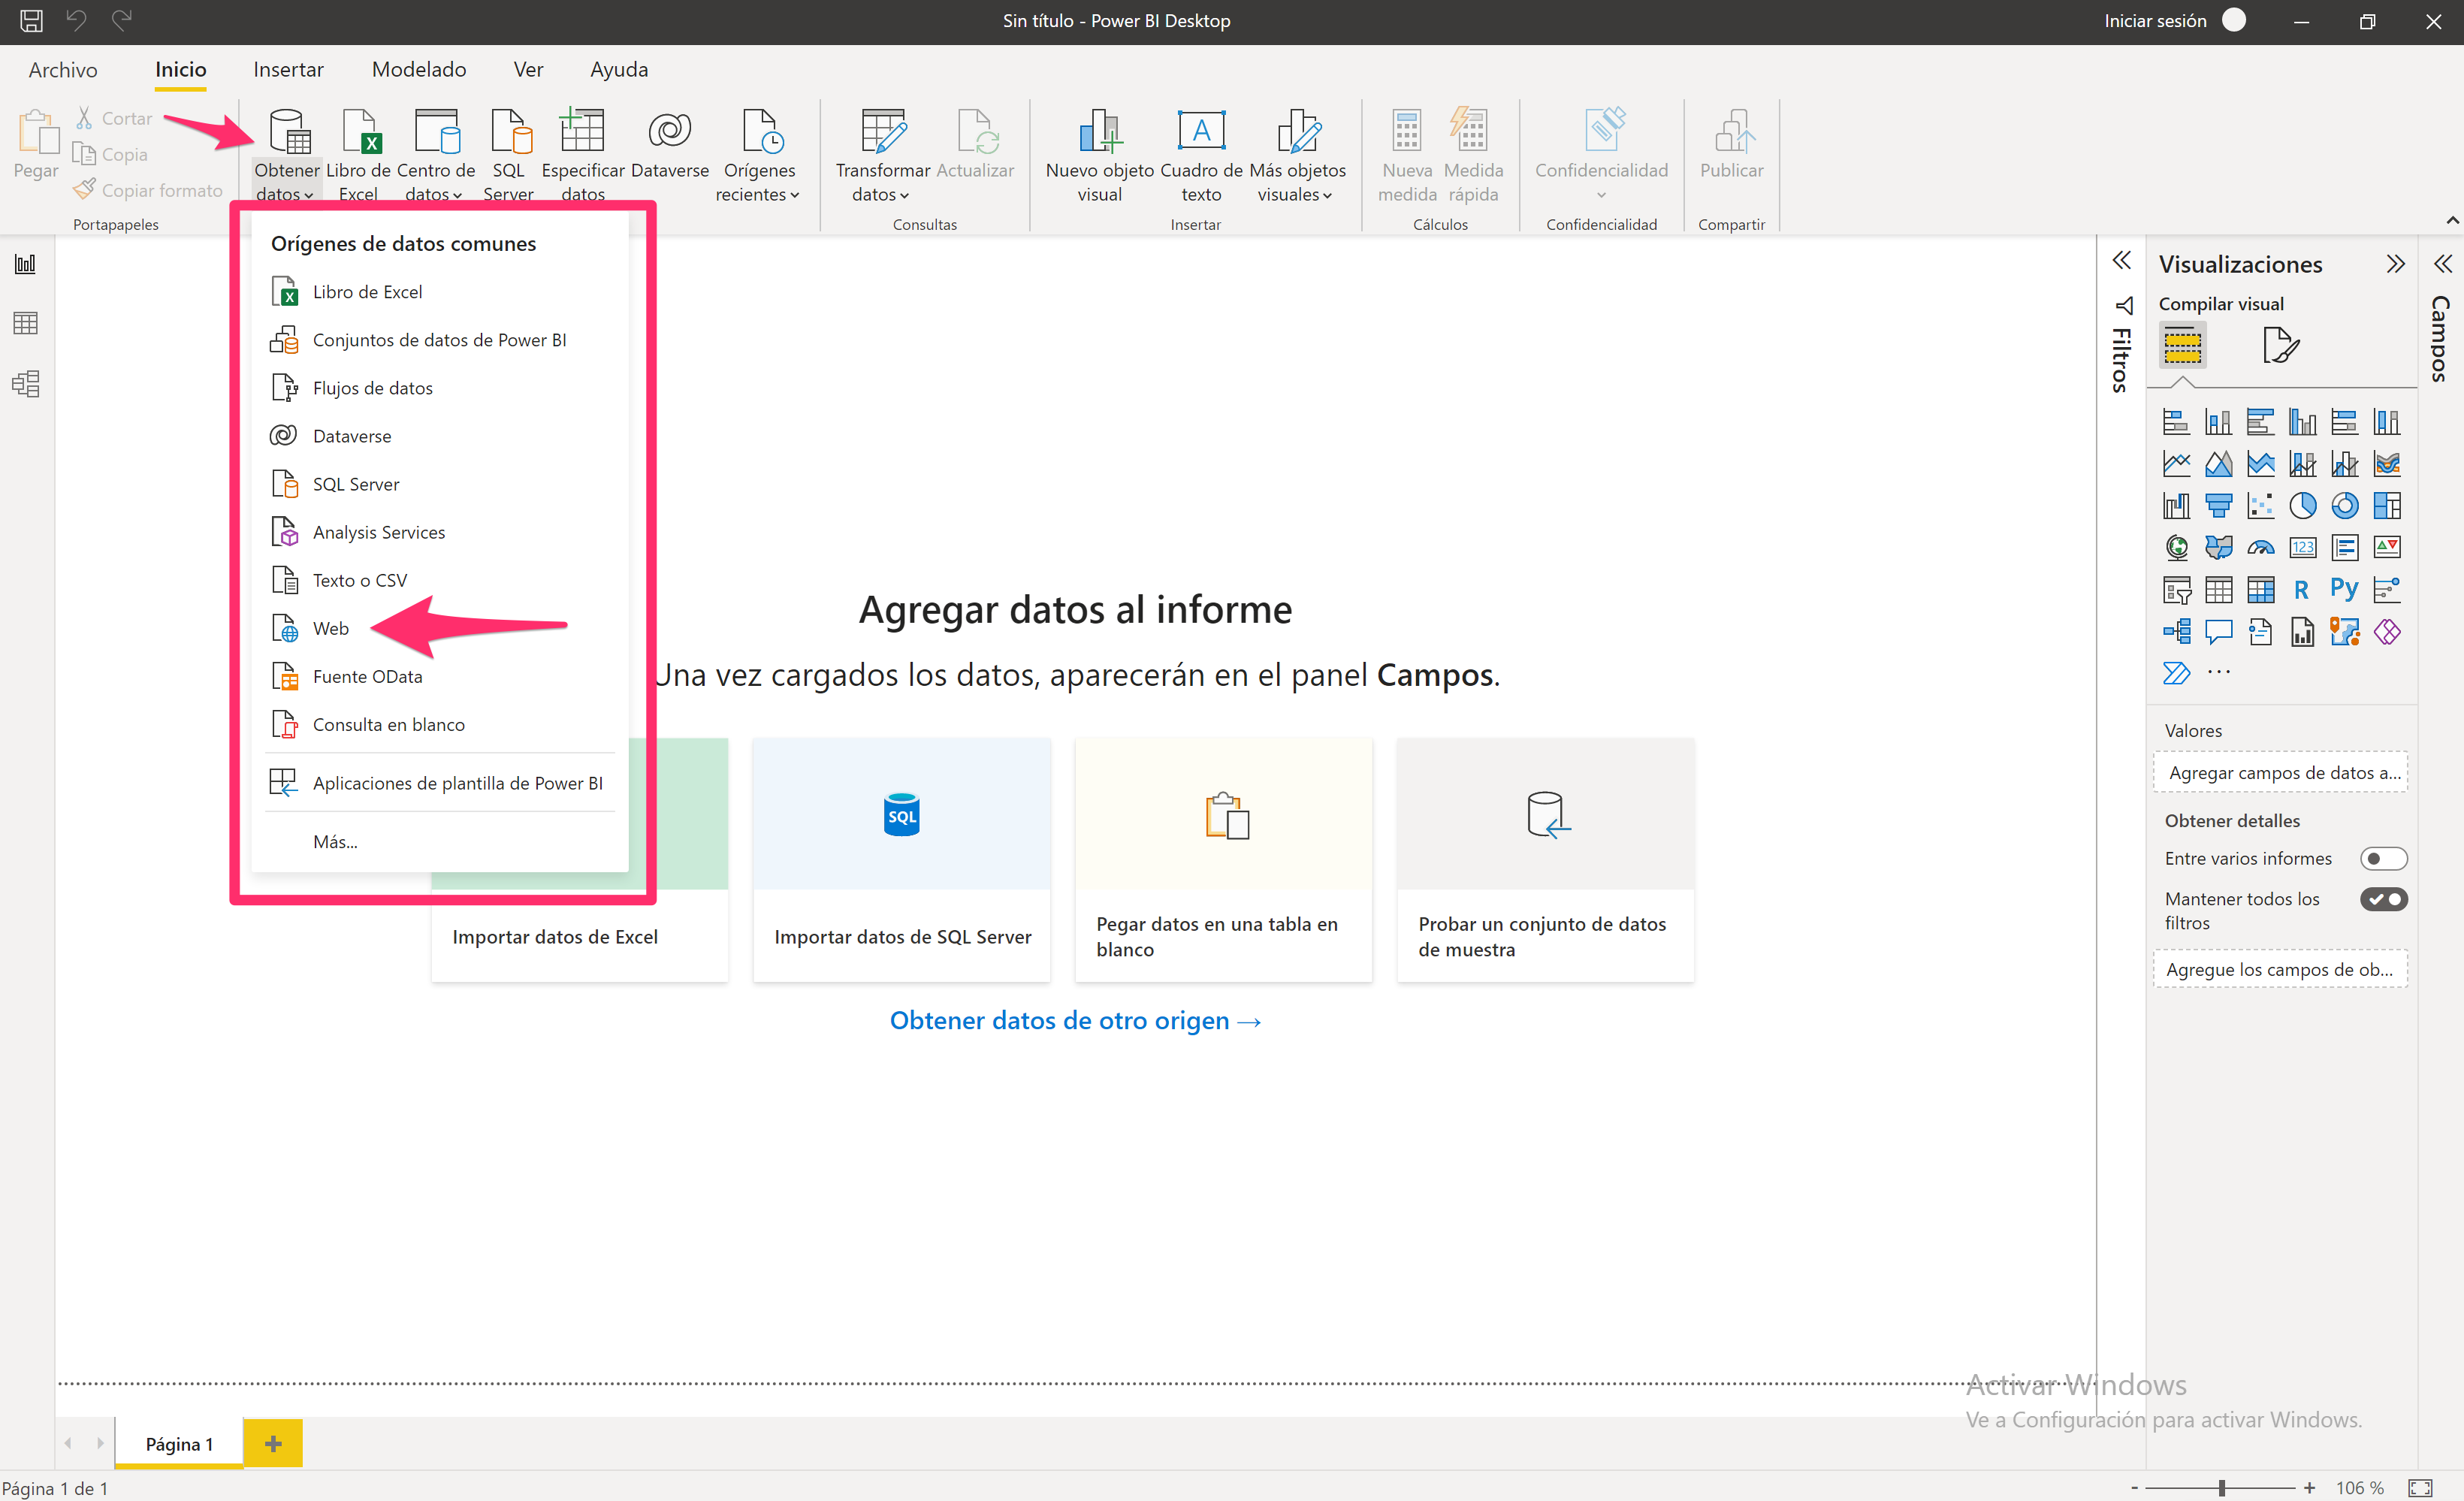Insert a Cuadro de texto
Screen dimensions: 2464x1501
click(1201, 154)
